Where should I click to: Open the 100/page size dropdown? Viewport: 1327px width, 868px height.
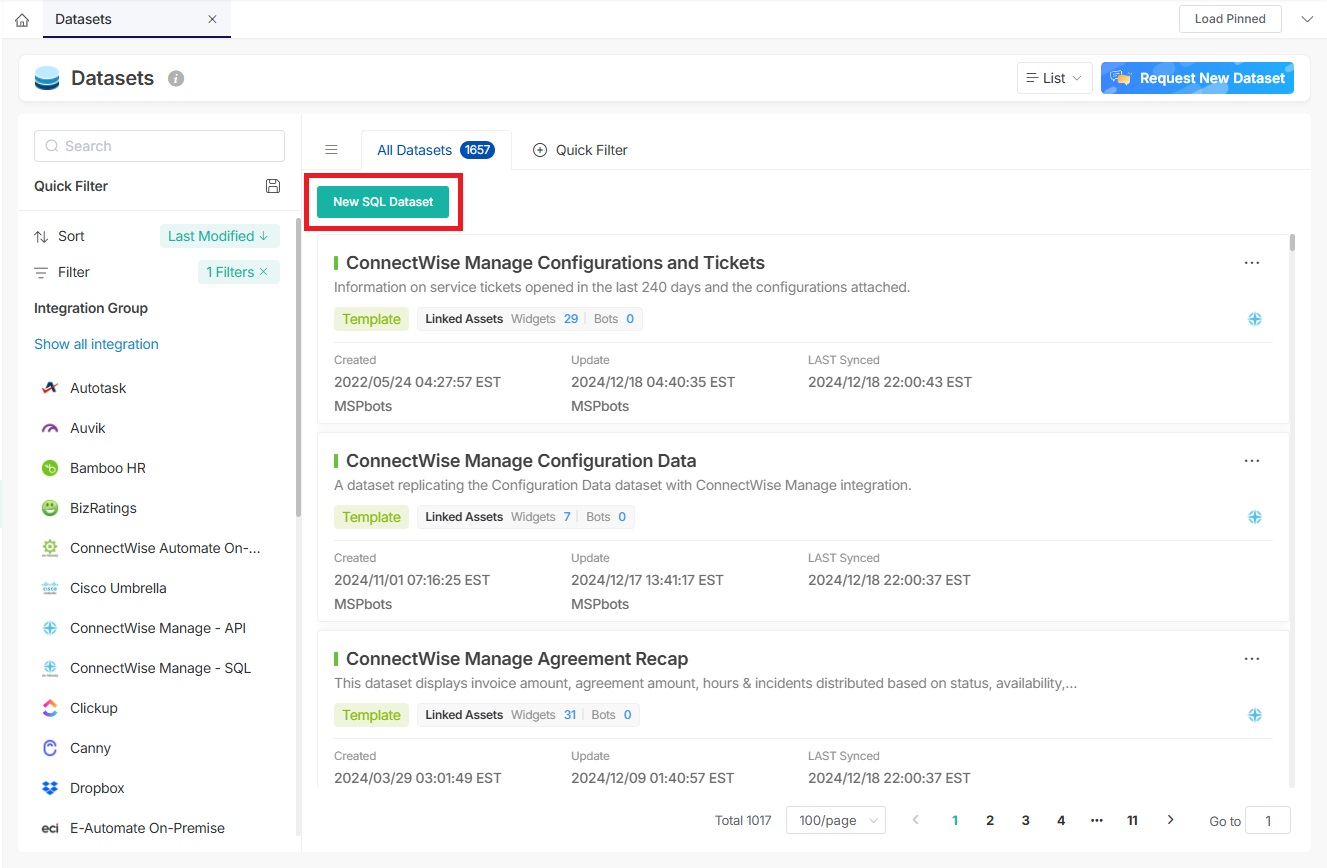pos(835,820)
